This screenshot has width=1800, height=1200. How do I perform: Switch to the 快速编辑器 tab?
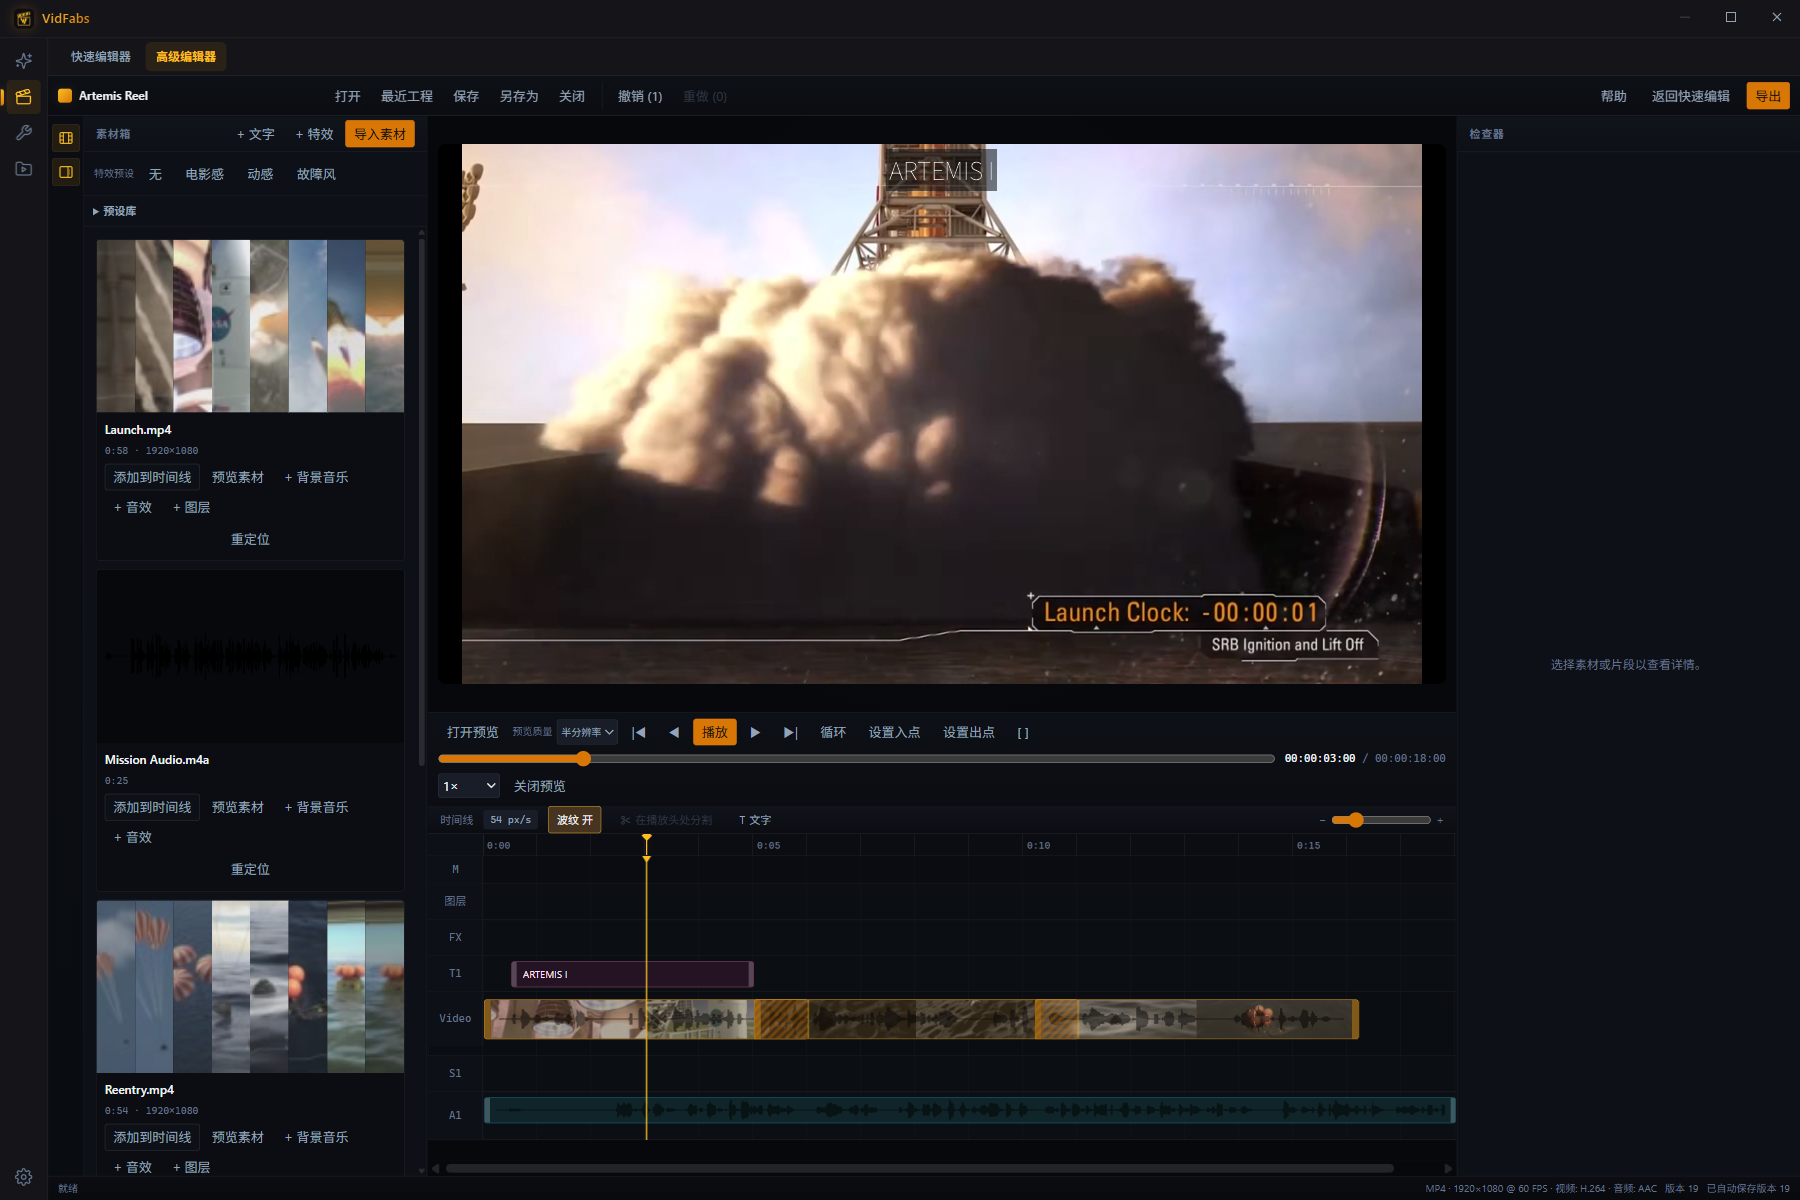(x=101, y=57)
